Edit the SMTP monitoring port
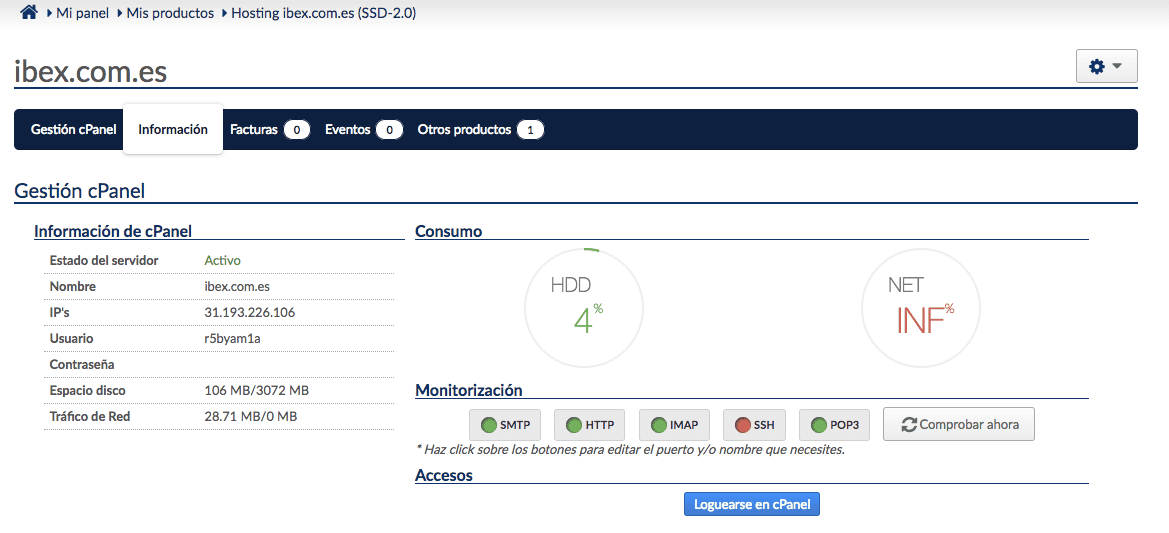The width and height of the screenshot is (1169, 533). (505, 426)
